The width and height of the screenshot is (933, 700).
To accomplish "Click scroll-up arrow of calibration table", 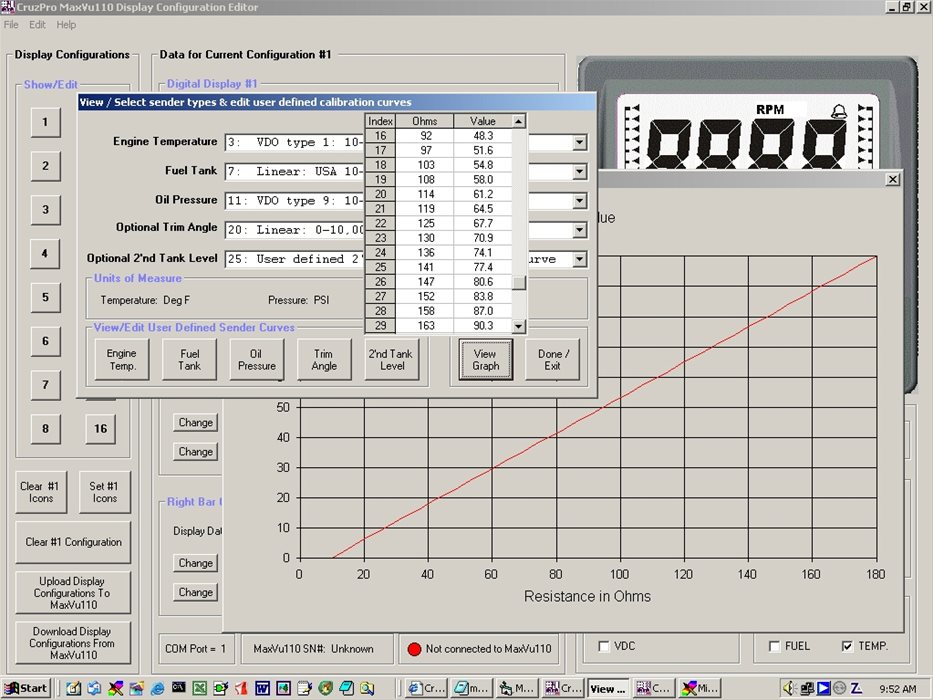I will click(x=519, y=121).
